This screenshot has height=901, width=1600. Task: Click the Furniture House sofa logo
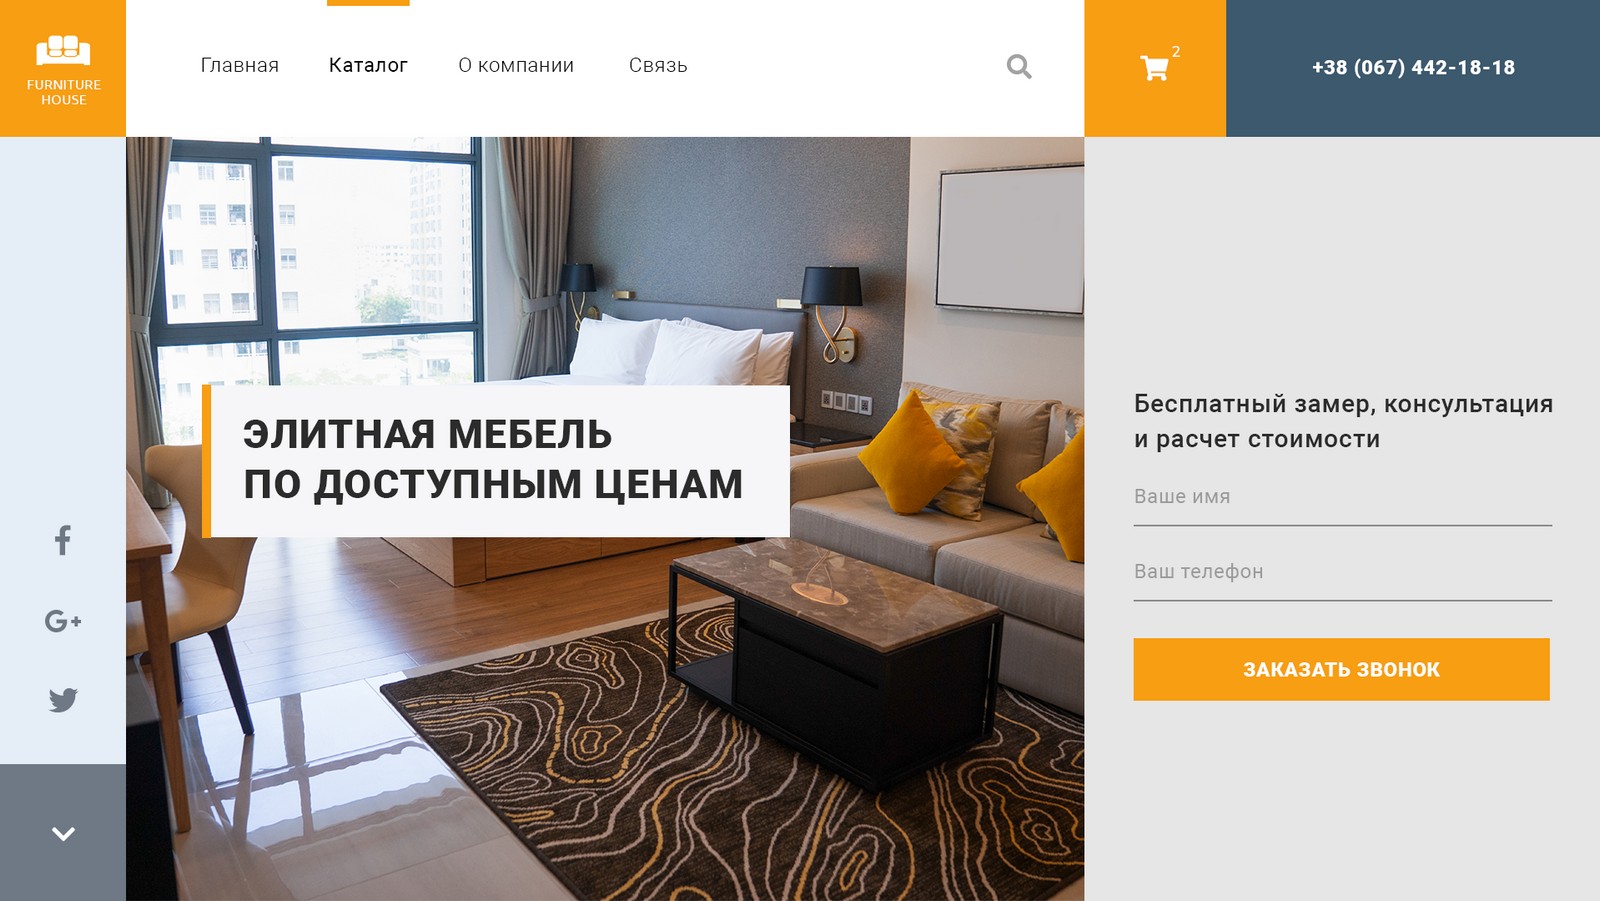click(x=63, y=50)
